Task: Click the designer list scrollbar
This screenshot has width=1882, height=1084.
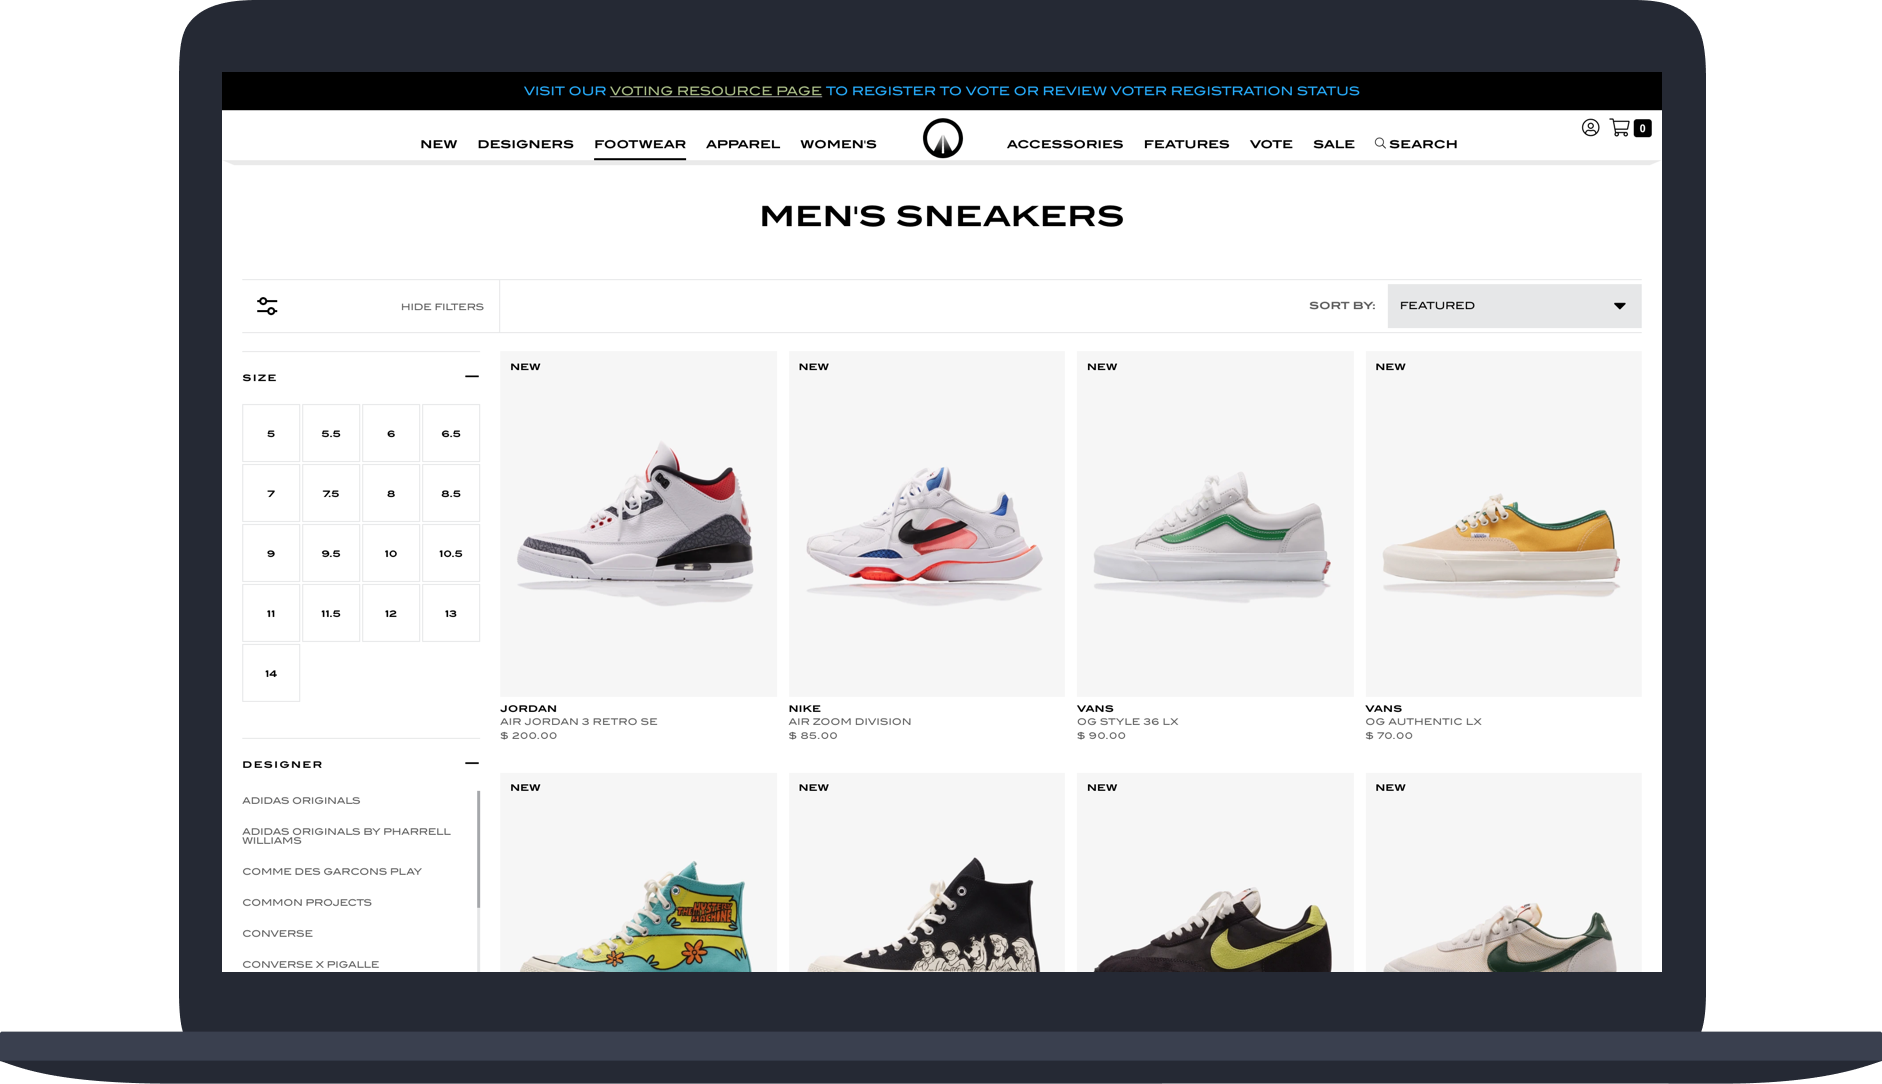Action: tap(478, 850)
